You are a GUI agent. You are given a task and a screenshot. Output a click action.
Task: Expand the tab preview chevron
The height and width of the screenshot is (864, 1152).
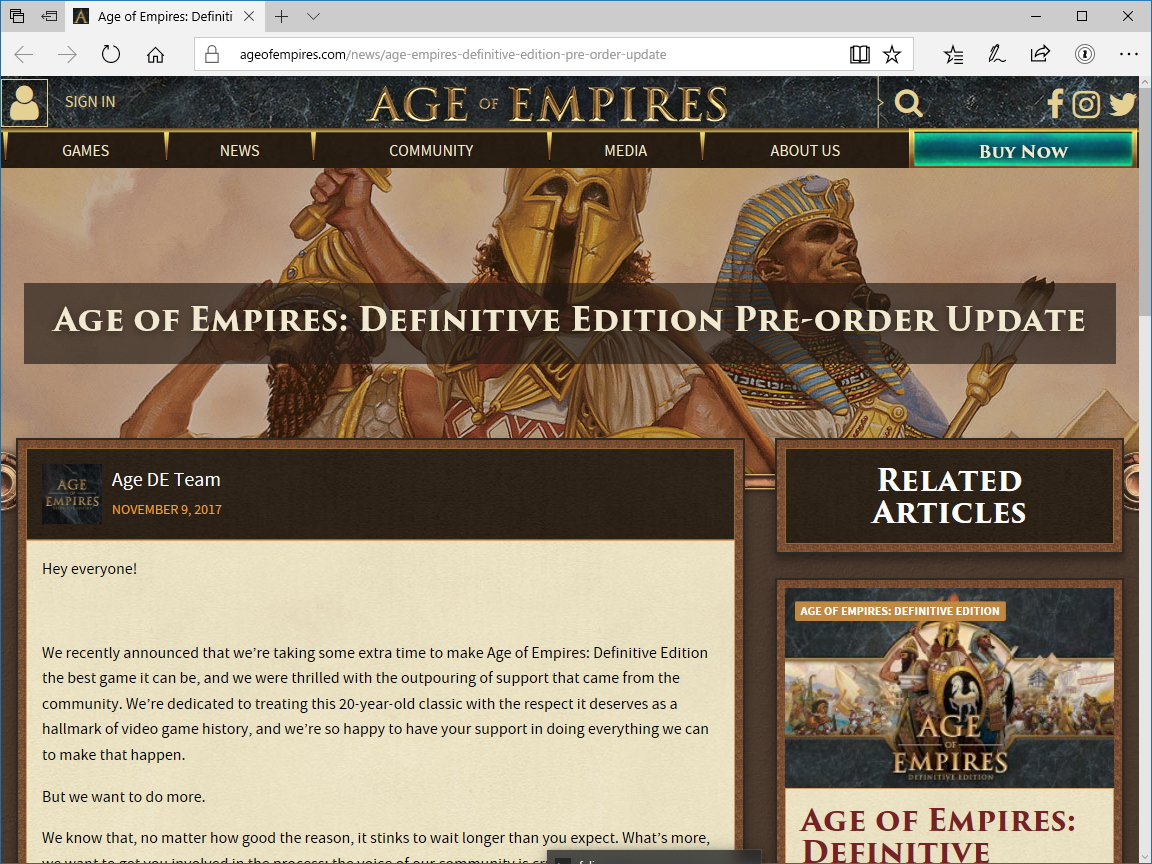pyautogui.click(x=314, y=16)
